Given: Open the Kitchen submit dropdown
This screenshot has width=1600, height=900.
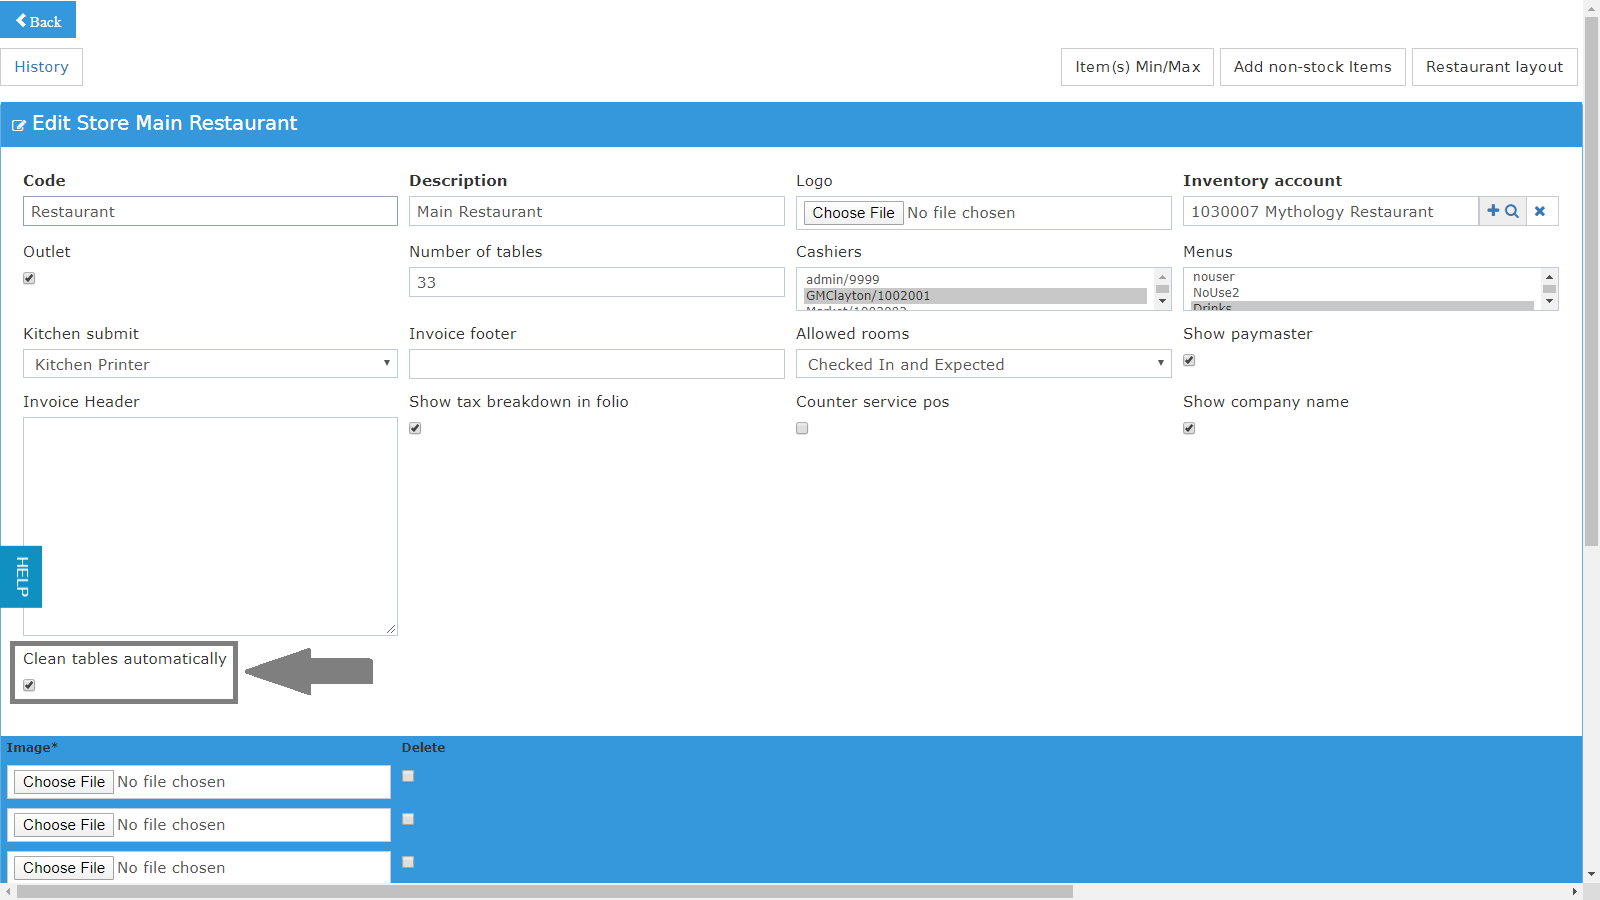Looking at the screenshot, I should [210, 364].
